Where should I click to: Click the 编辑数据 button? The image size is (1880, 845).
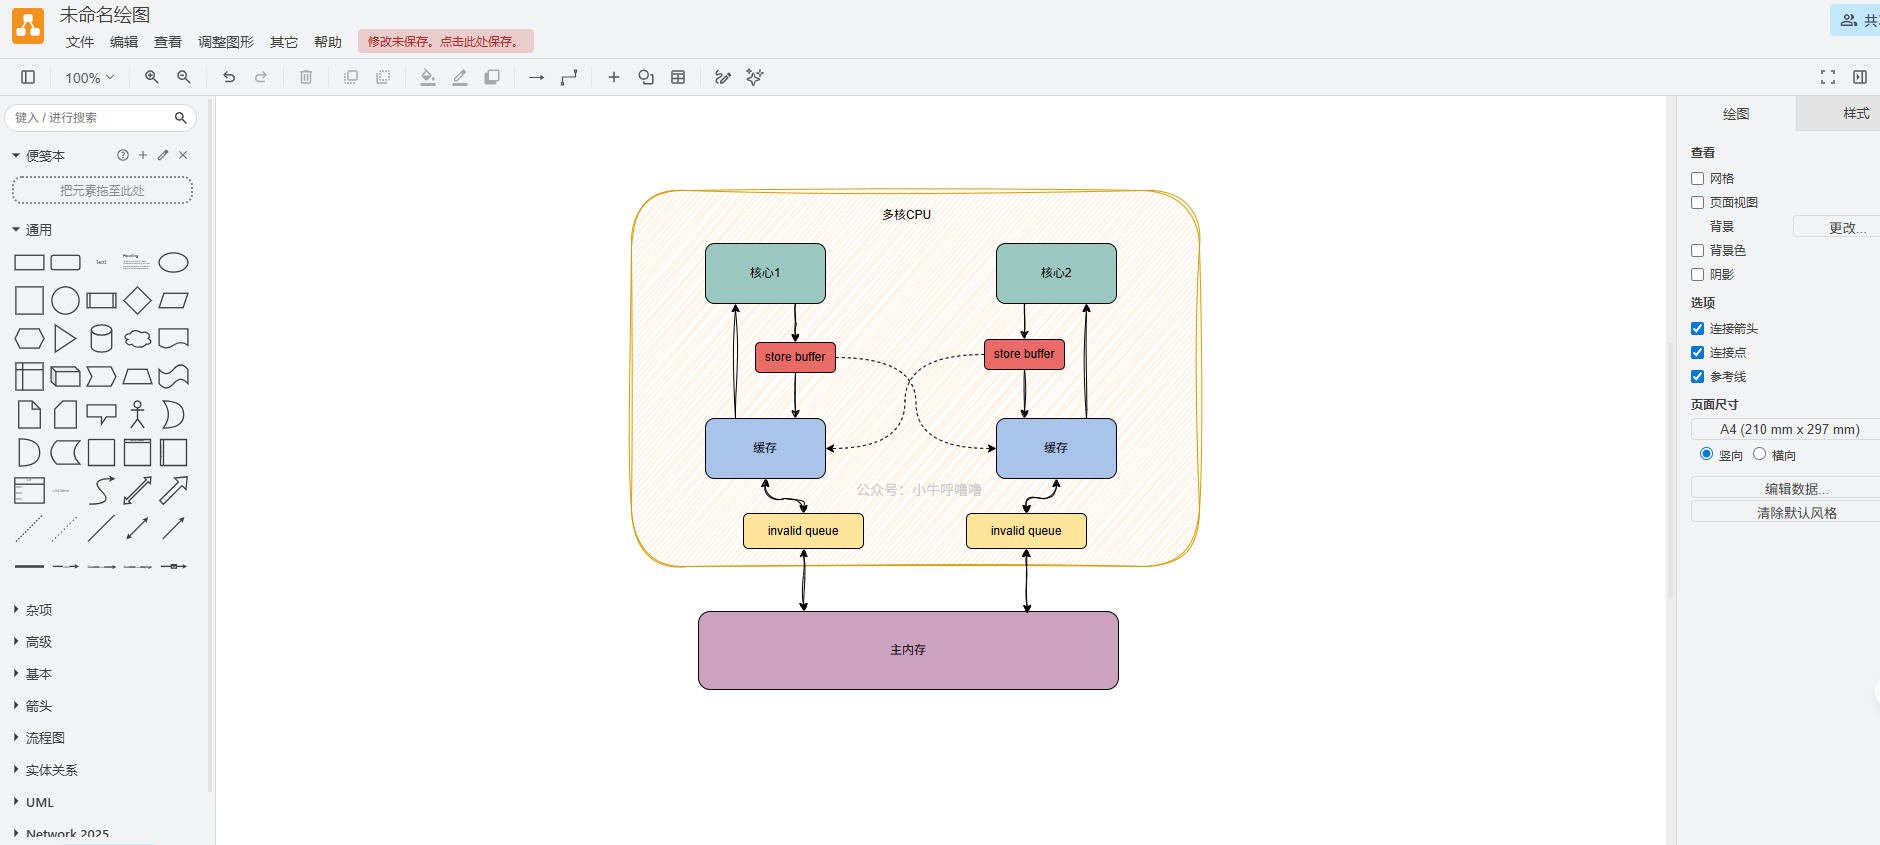pos(1786,488)
